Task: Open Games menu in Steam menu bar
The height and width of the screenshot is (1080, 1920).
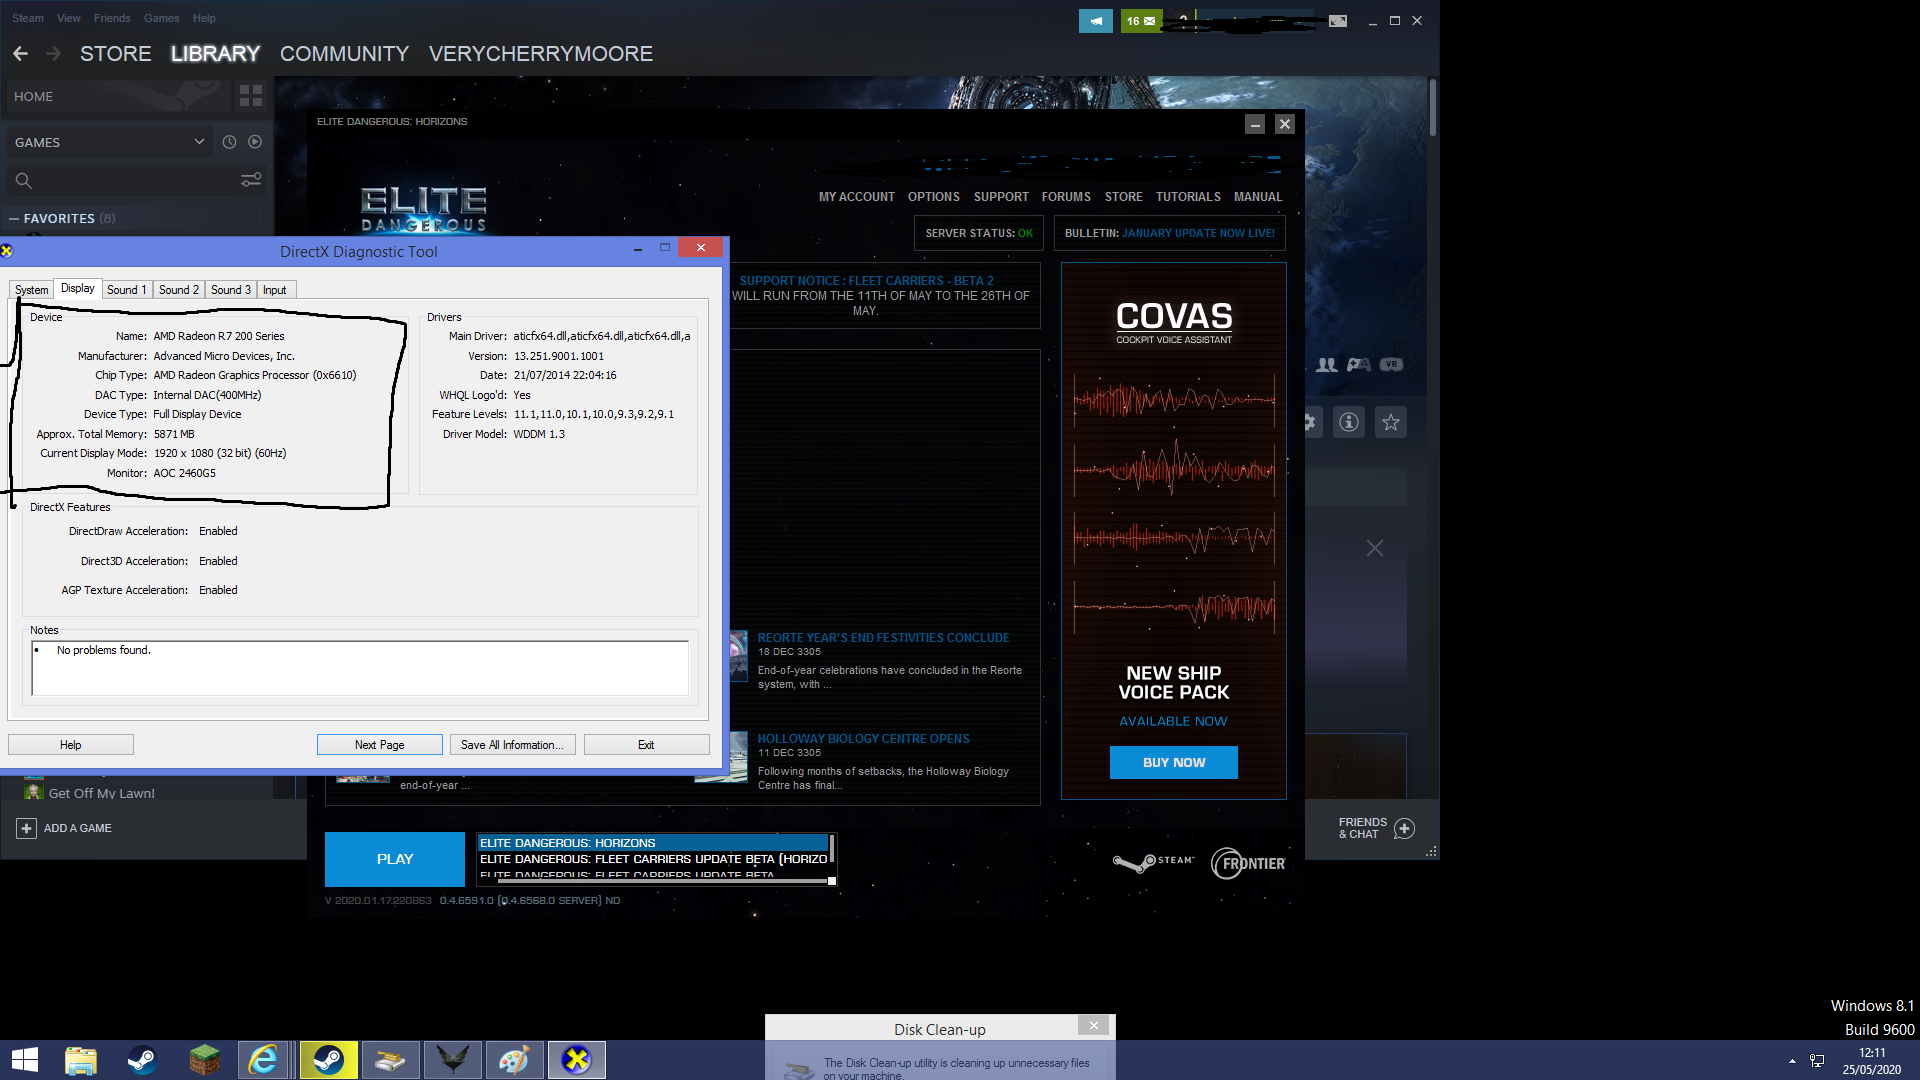Action: click(161, 18)
